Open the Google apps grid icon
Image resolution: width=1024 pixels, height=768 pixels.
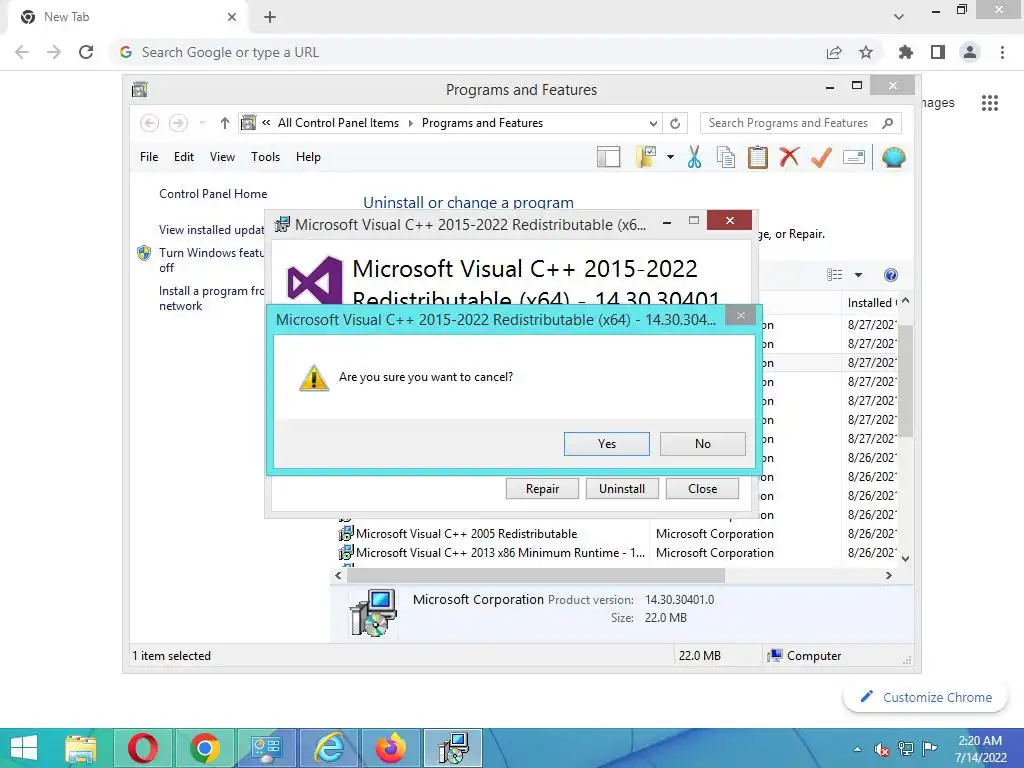[990, 103]
